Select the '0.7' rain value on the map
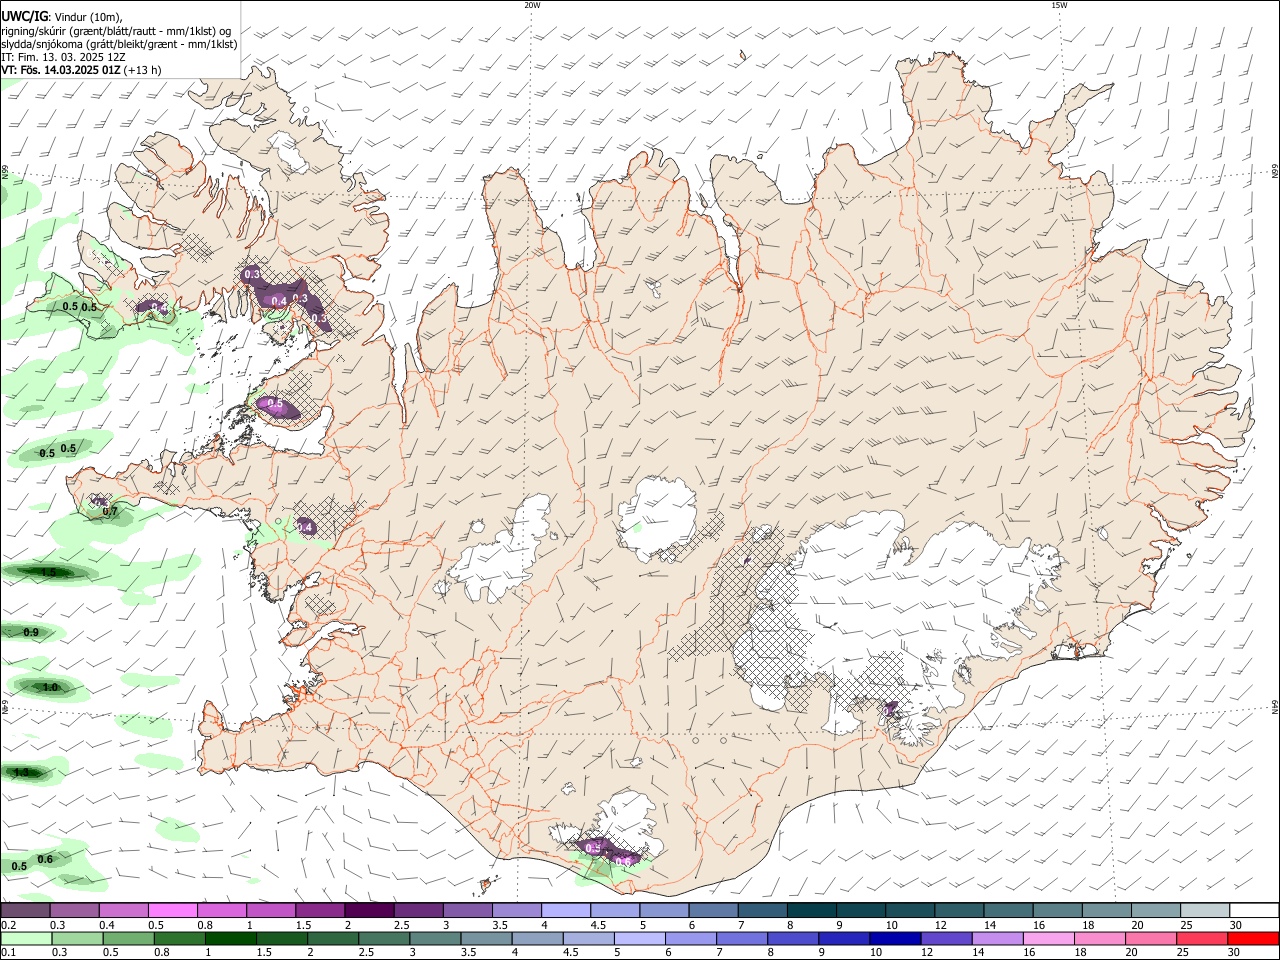1280x960 pixels. [x=110, y=511]
